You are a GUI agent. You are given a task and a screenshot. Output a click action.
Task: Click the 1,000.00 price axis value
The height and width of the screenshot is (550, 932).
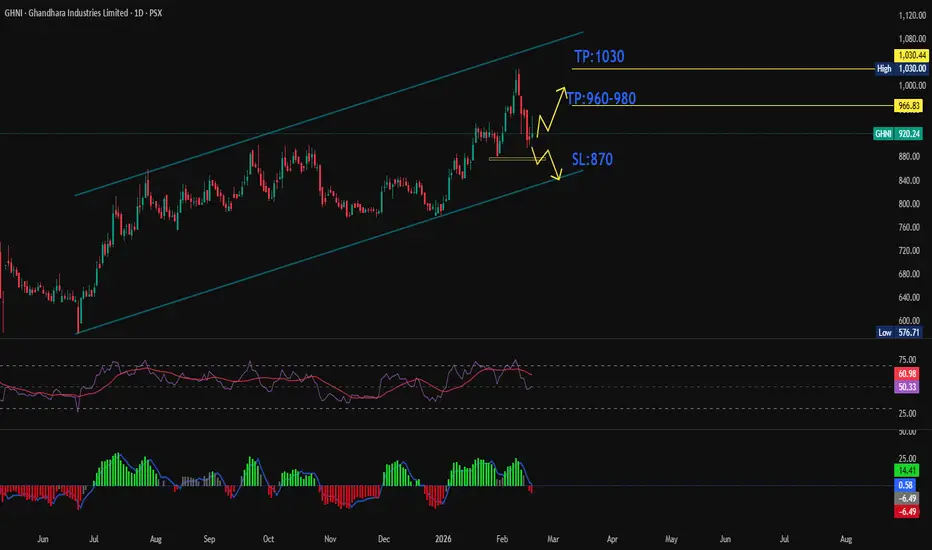coord(912,86)
